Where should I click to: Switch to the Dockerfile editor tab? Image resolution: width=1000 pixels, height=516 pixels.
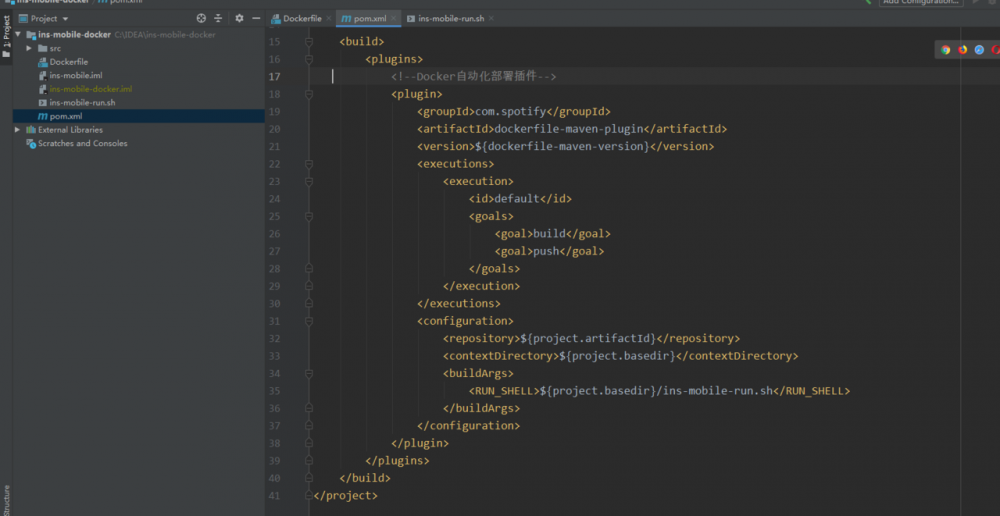[301, 18]
